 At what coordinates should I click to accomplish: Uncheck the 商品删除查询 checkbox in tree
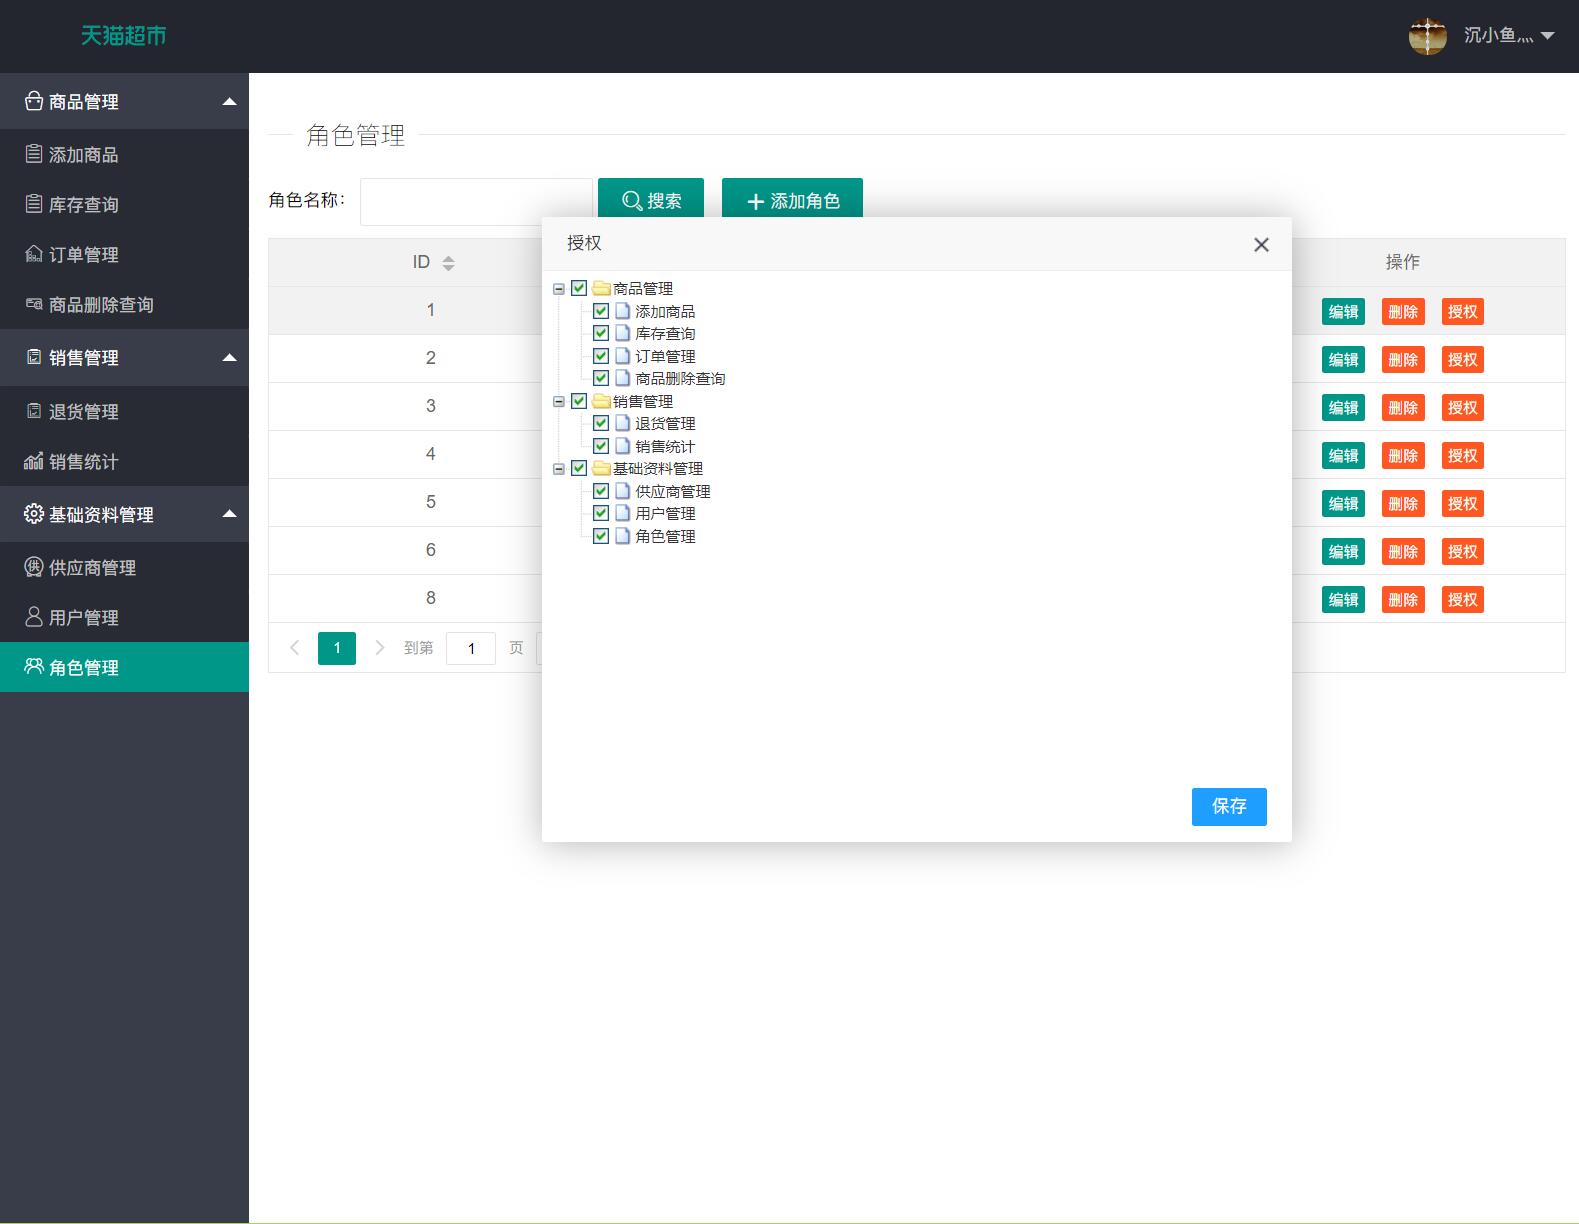tap(601, 378)
